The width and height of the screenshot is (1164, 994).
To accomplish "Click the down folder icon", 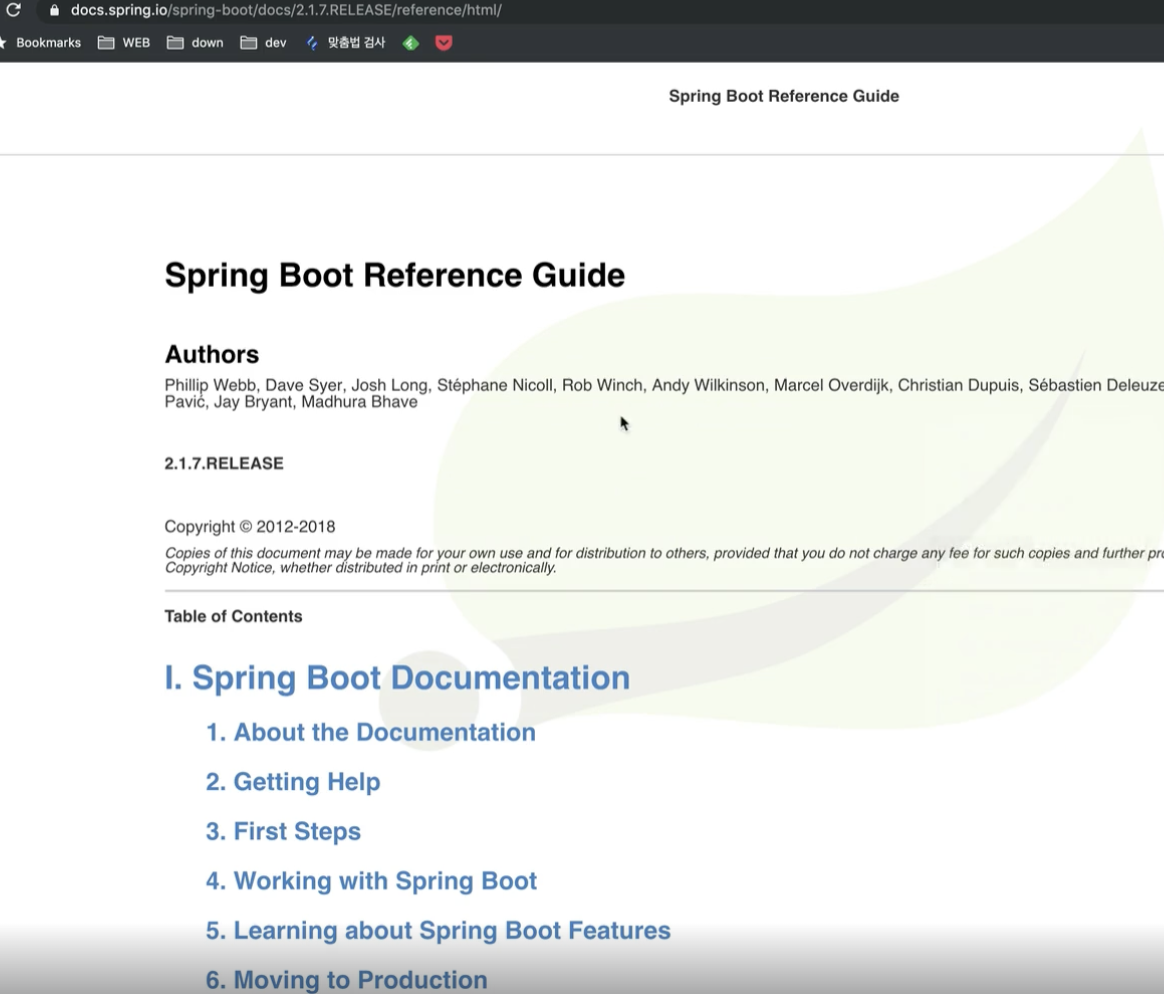I will (175, 43).
